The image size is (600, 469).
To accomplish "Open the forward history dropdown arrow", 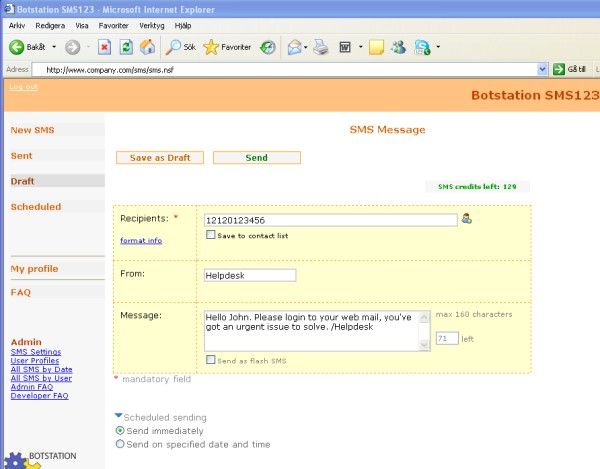I will [x=88, y=47].
